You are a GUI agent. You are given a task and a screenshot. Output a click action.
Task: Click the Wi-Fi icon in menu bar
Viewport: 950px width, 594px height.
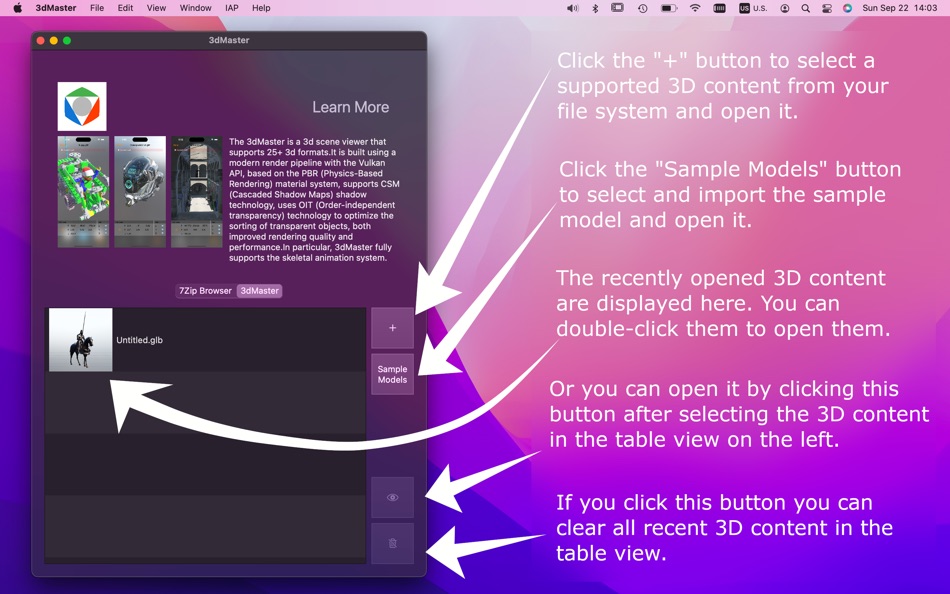point(695,8)
